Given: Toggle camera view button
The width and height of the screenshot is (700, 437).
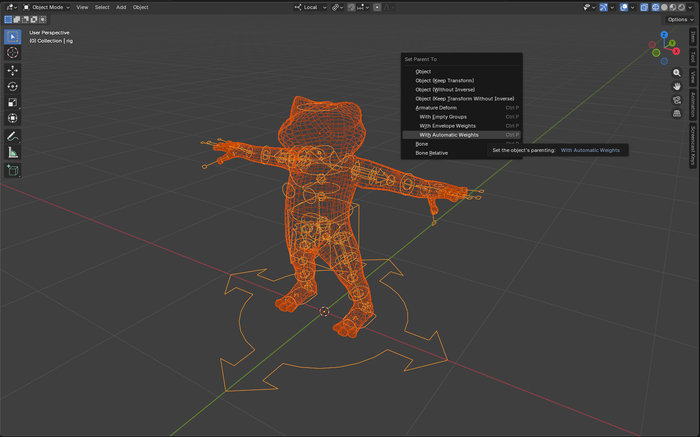Looking at the screenshot, I should pyautogui.click(x=677, y=100).
